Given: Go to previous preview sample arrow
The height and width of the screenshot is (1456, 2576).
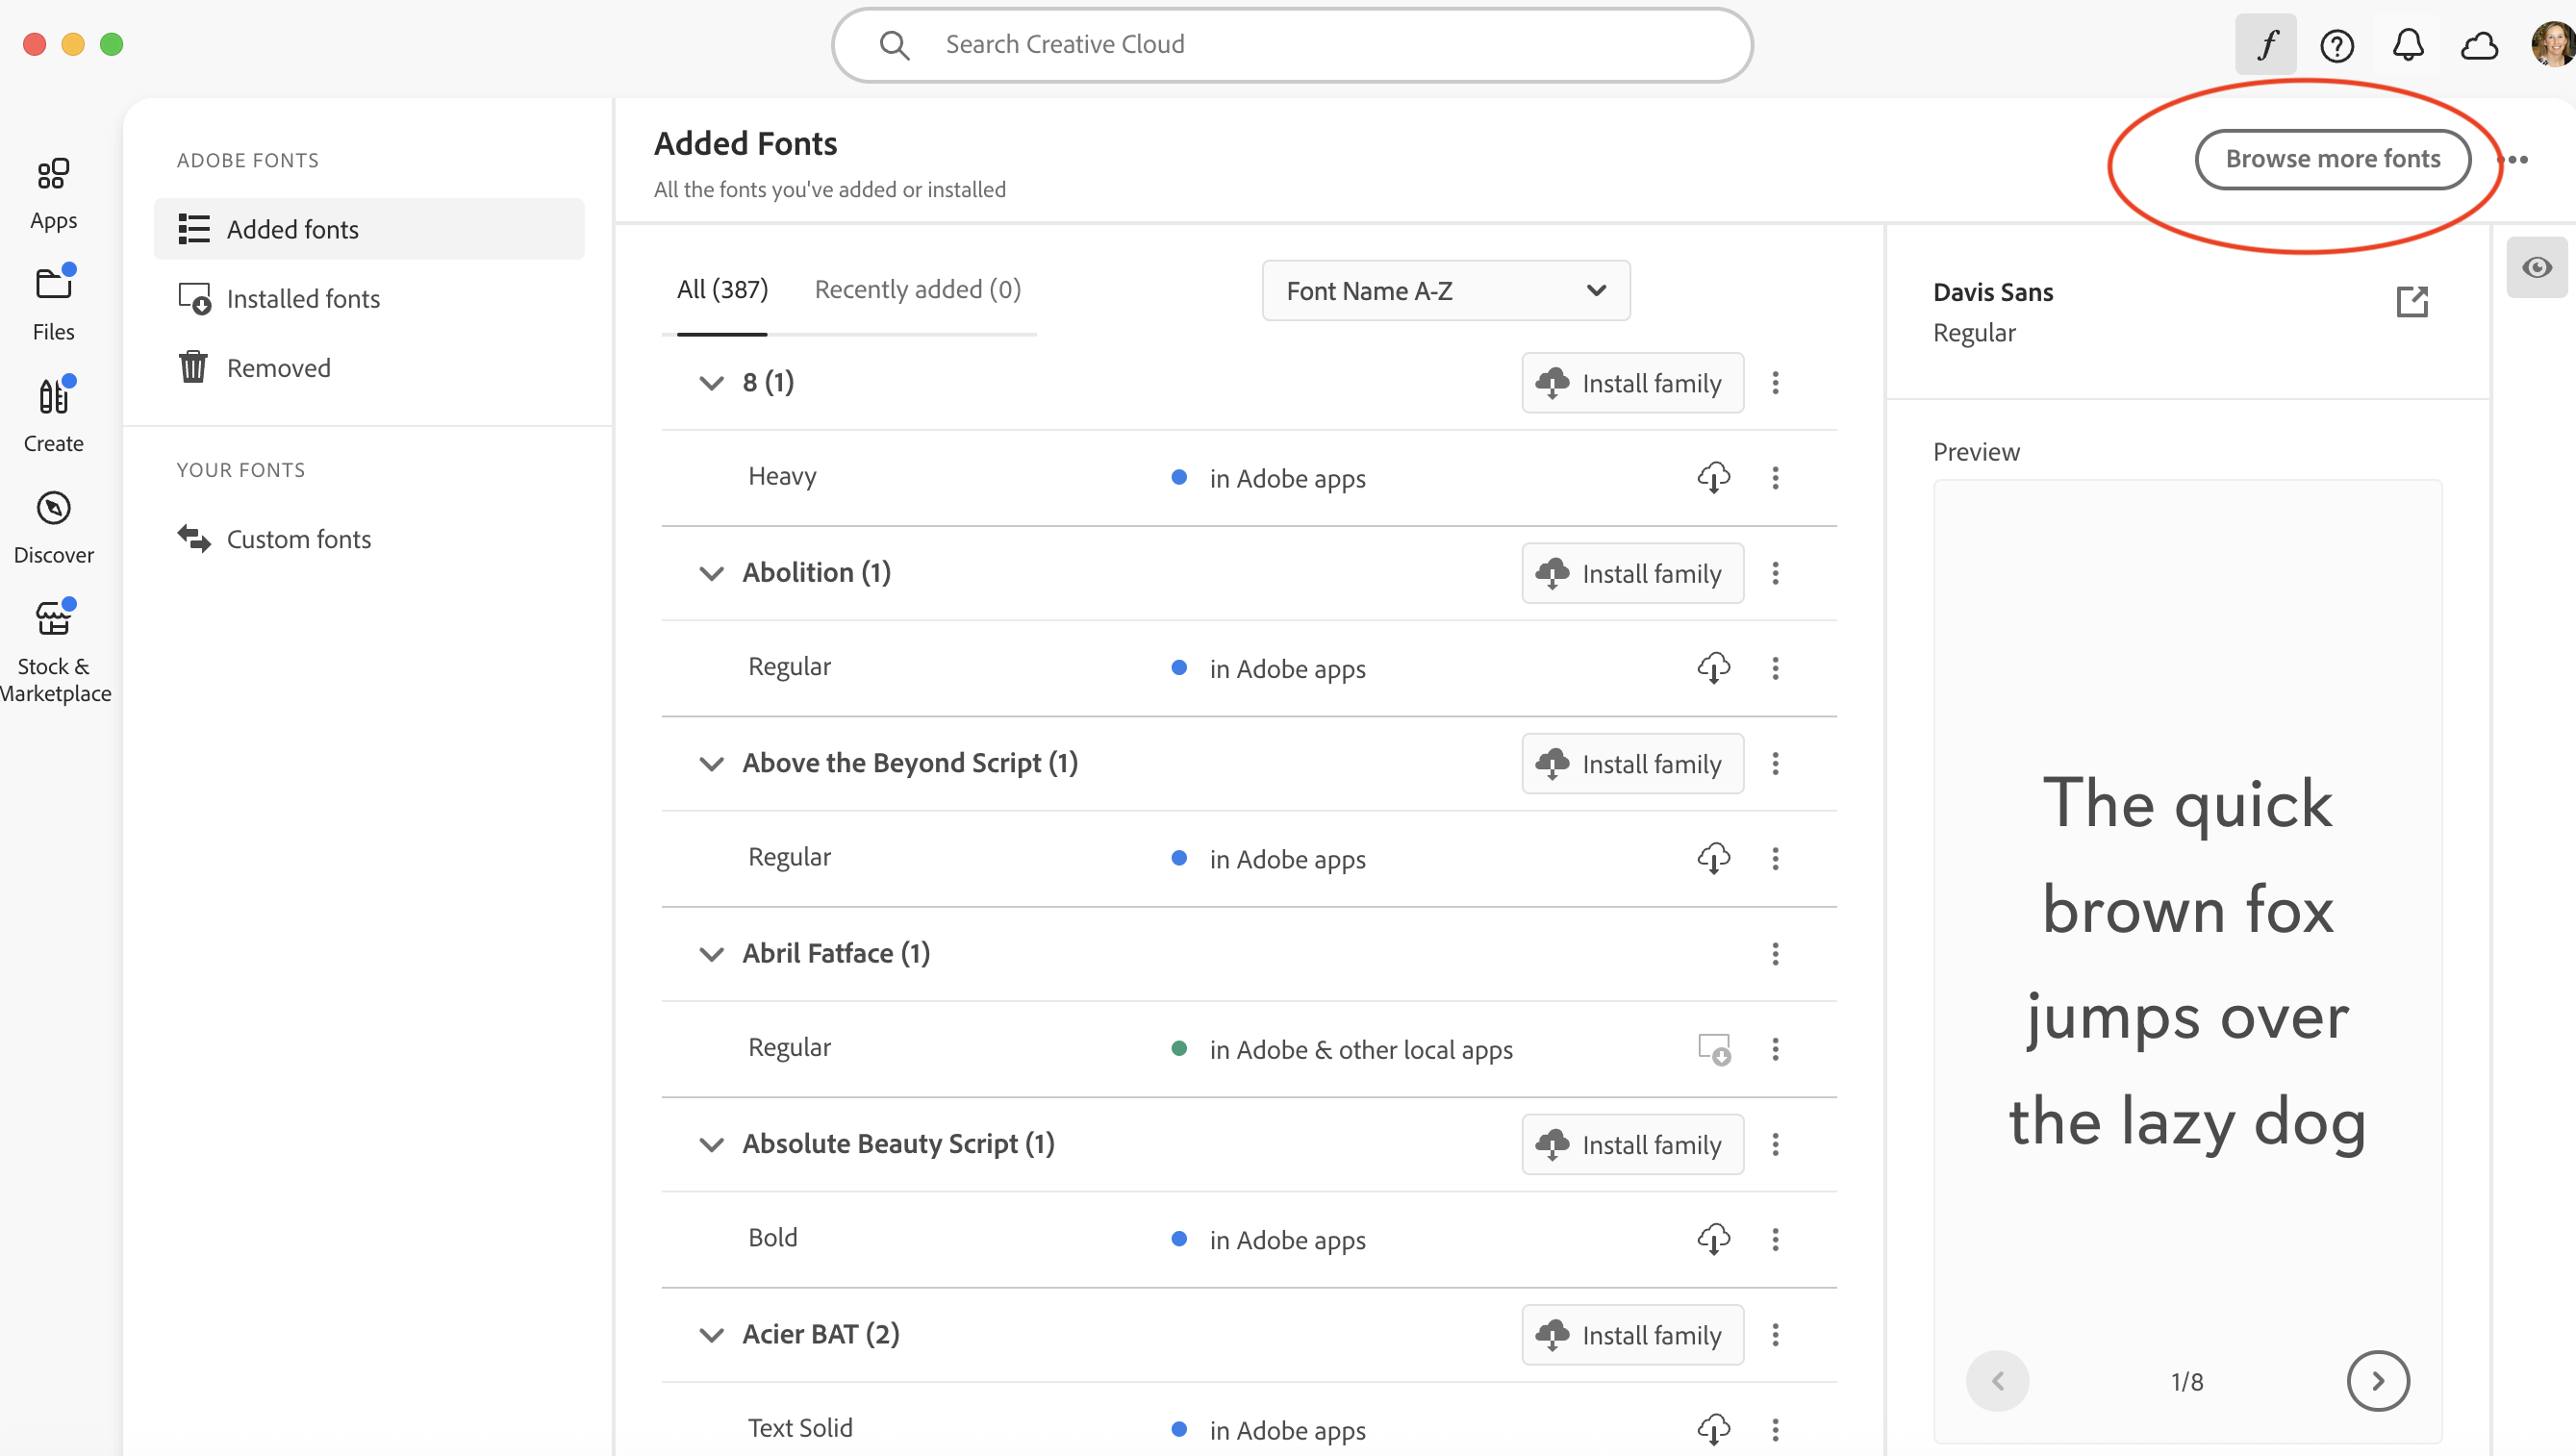Looking at the screenshot, I should coord(1997,1381).
